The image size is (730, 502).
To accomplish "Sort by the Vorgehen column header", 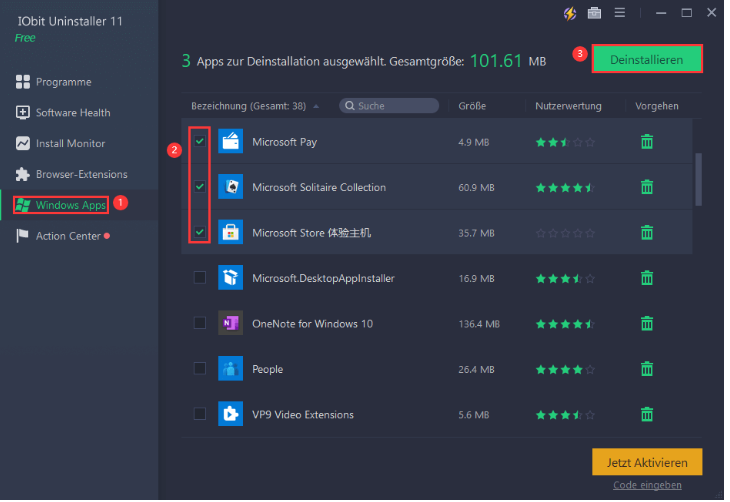I will pyautogui.click(x=656, y=106).
